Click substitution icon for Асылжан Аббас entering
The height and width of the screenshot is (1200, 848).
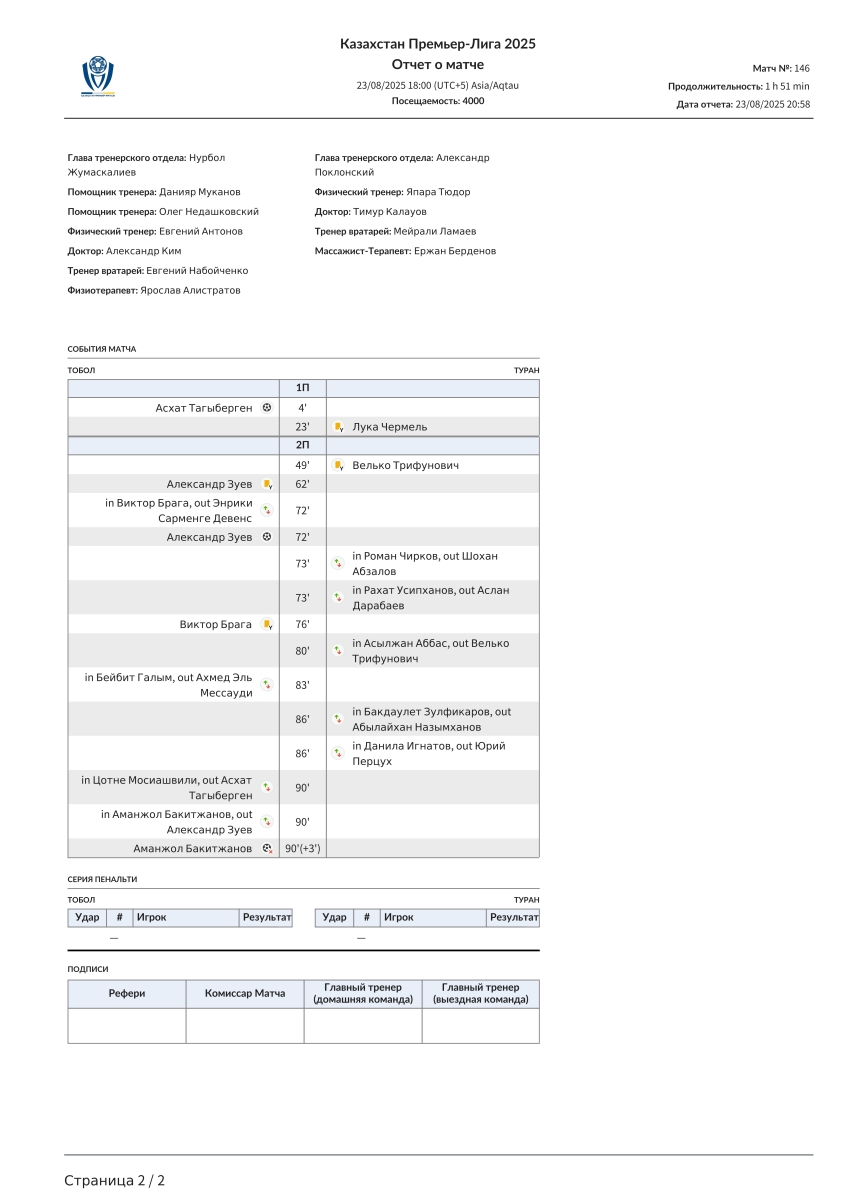(x=339, y=651)
